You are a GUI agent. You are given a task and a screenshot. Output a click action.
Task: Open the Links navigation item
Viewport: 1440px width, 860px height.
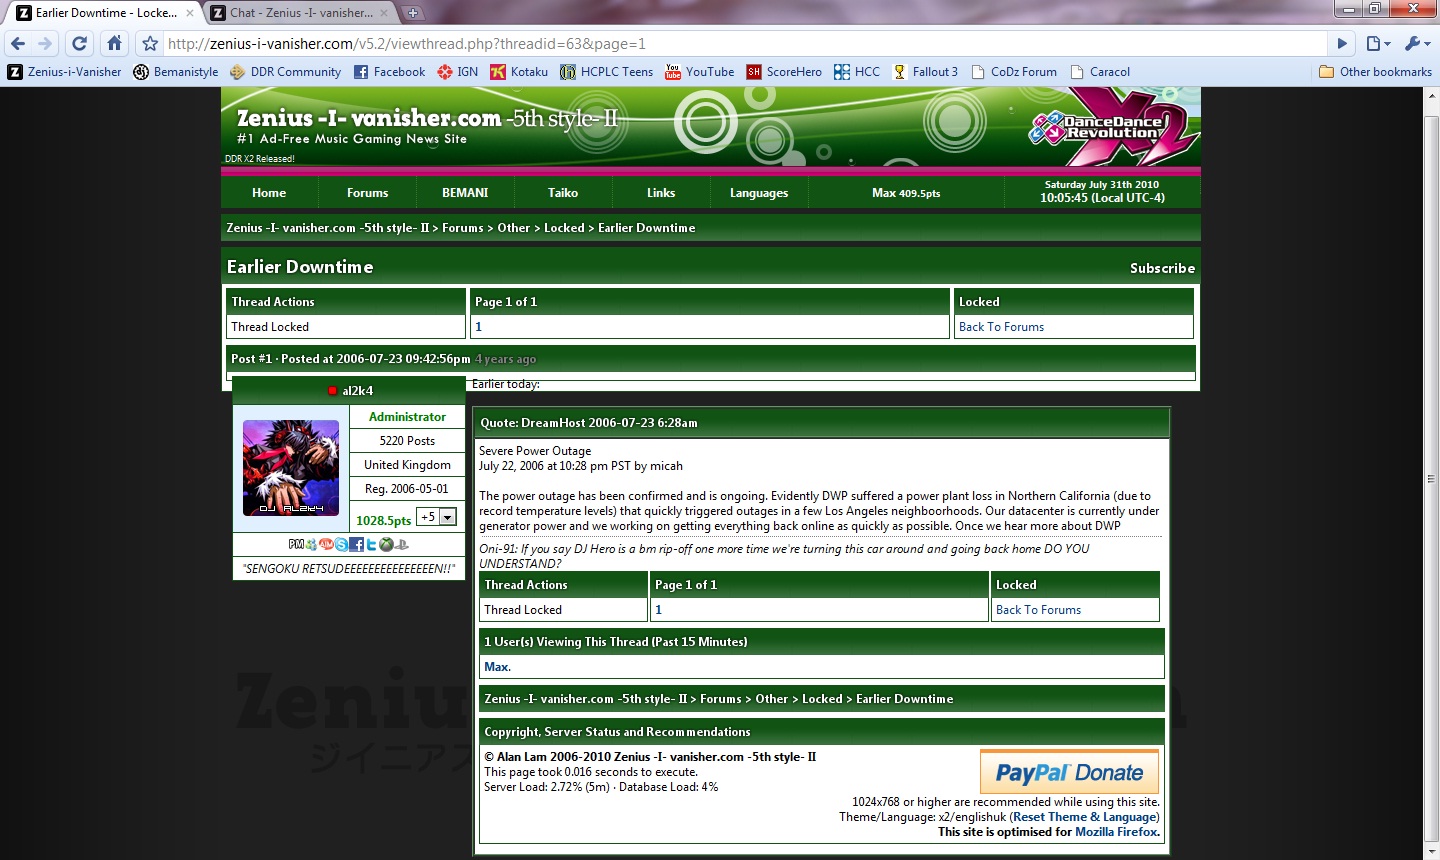coord(661,193)
